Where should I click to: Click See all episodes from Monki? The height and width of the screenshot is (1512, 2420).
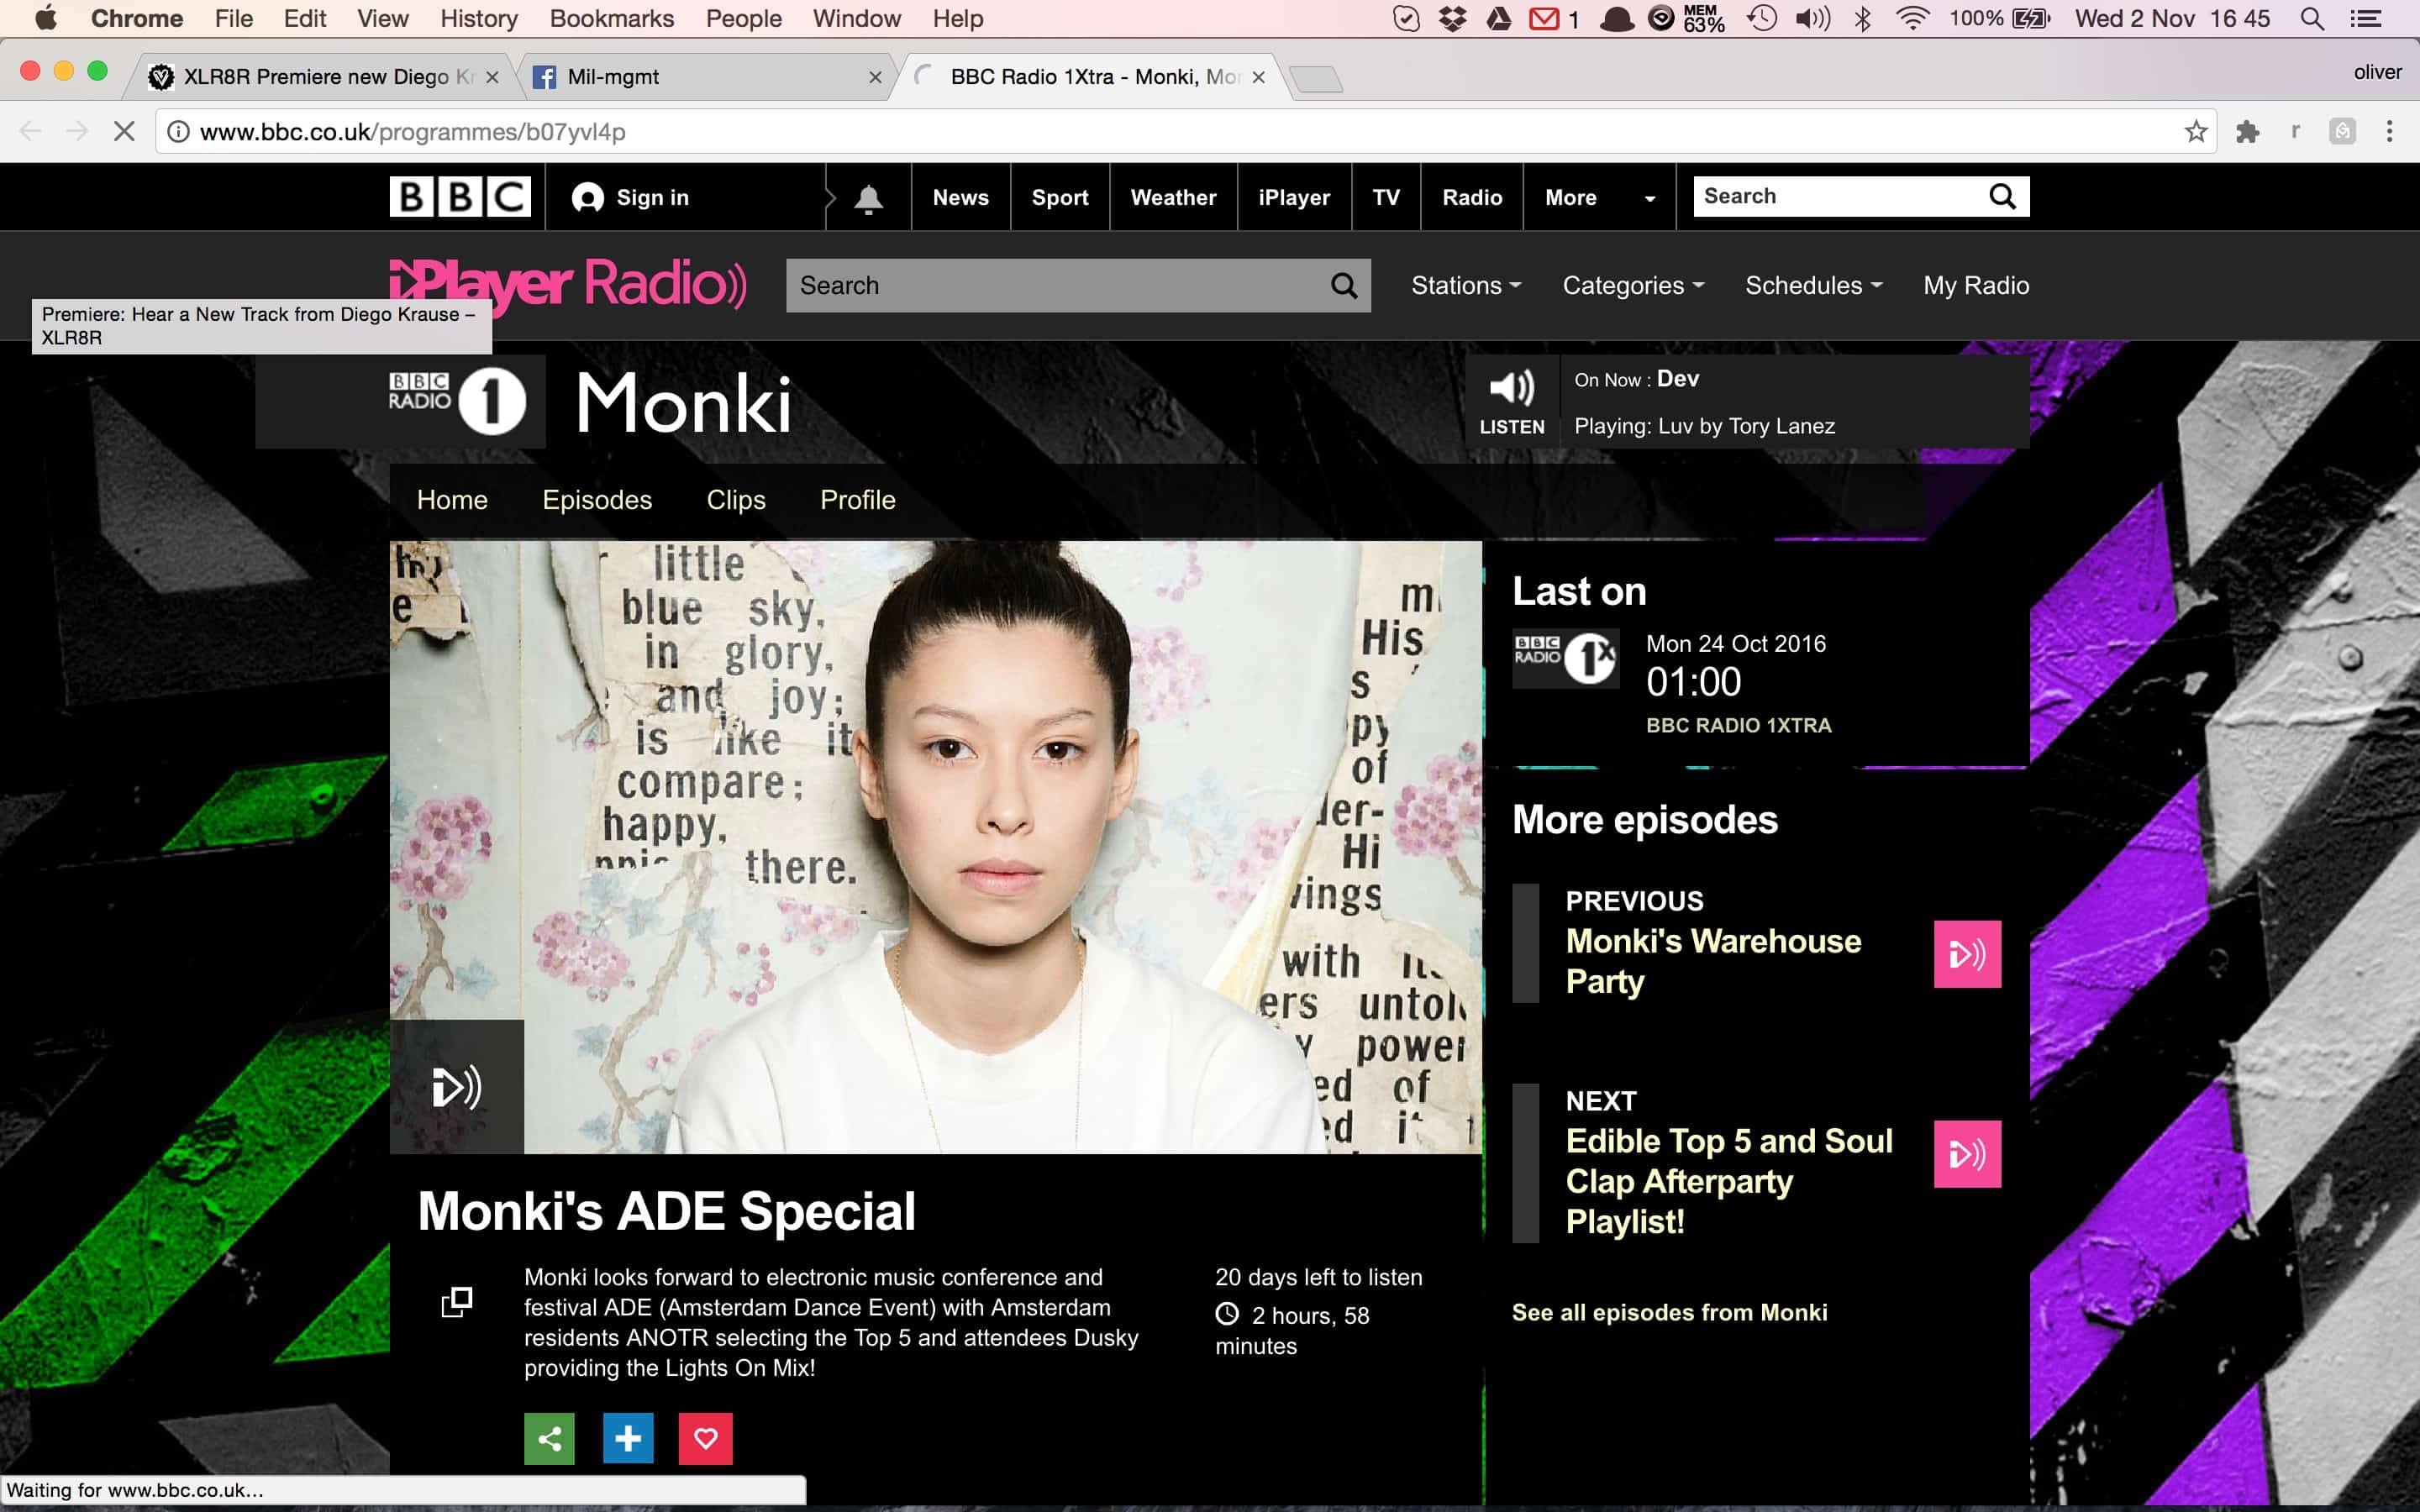click(1669, 1312)
